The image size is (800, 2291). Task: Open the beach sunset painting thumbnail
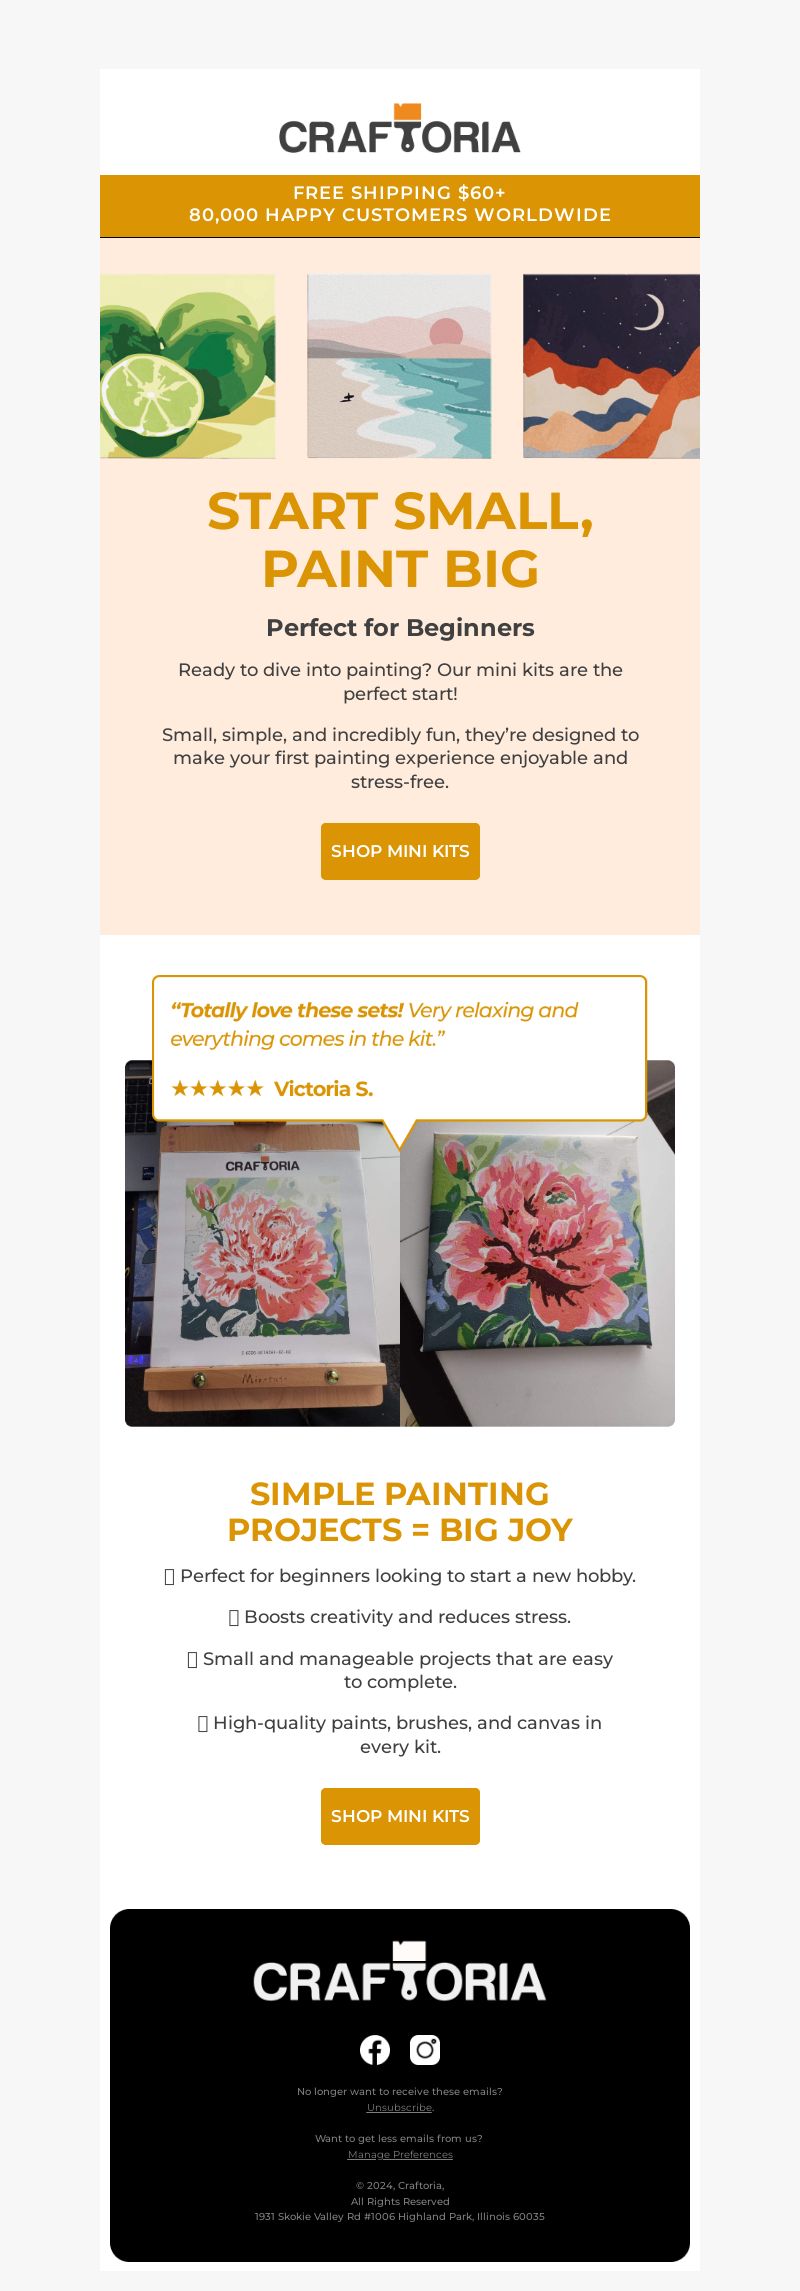(399, 366)
